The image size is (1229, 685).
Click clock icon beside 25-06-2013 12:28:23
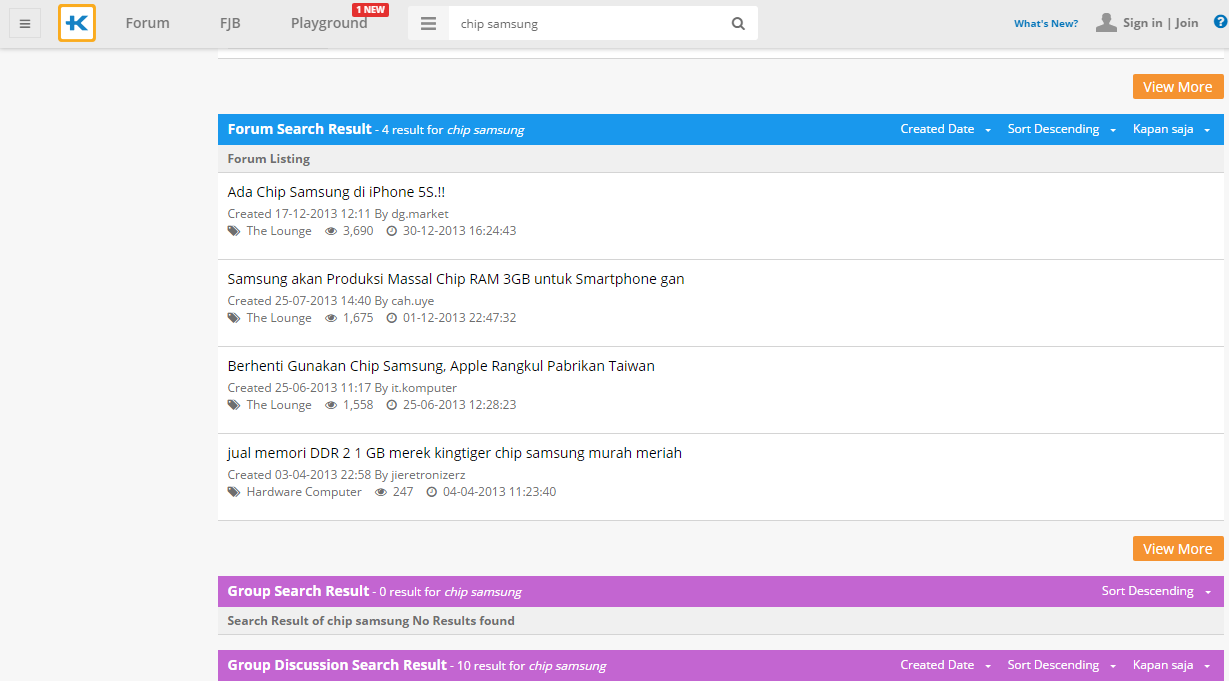392,405
